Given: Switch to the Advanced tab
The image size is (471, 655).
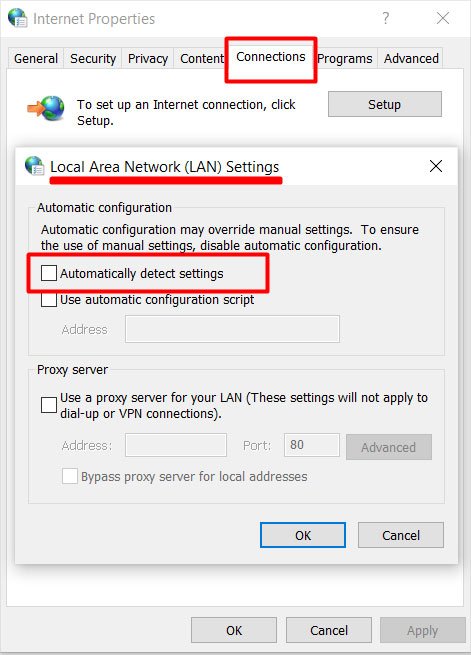Looking at the screenshot, I should click(411, 58).
